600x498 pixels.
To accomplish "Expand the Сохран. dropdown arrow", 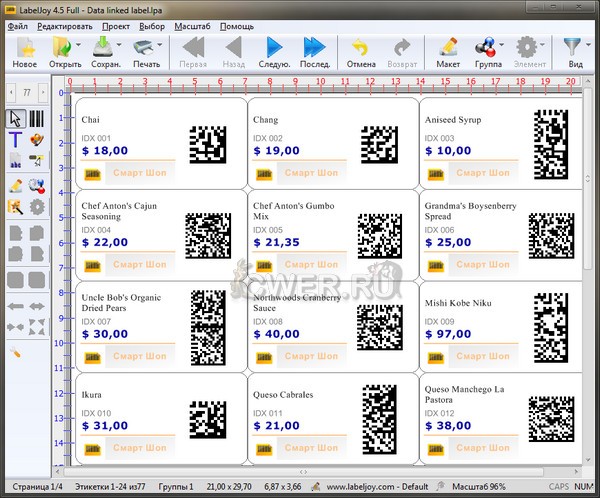I will (x=120, y=47).
